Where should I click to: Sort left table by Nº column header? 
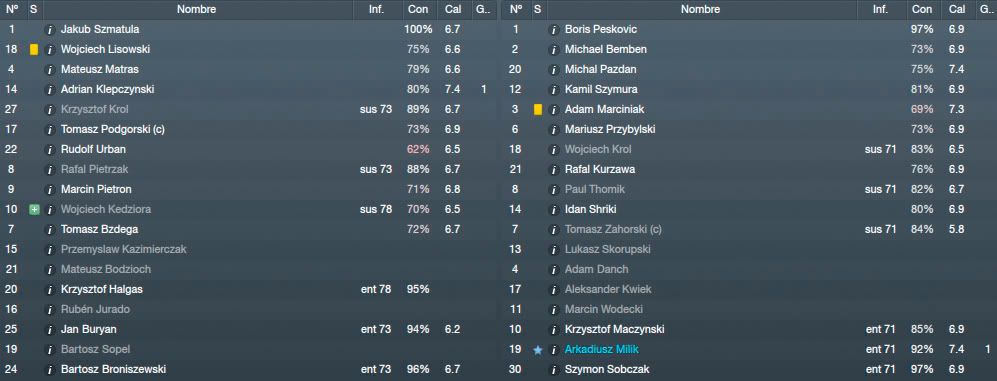[x=12, y=10]
